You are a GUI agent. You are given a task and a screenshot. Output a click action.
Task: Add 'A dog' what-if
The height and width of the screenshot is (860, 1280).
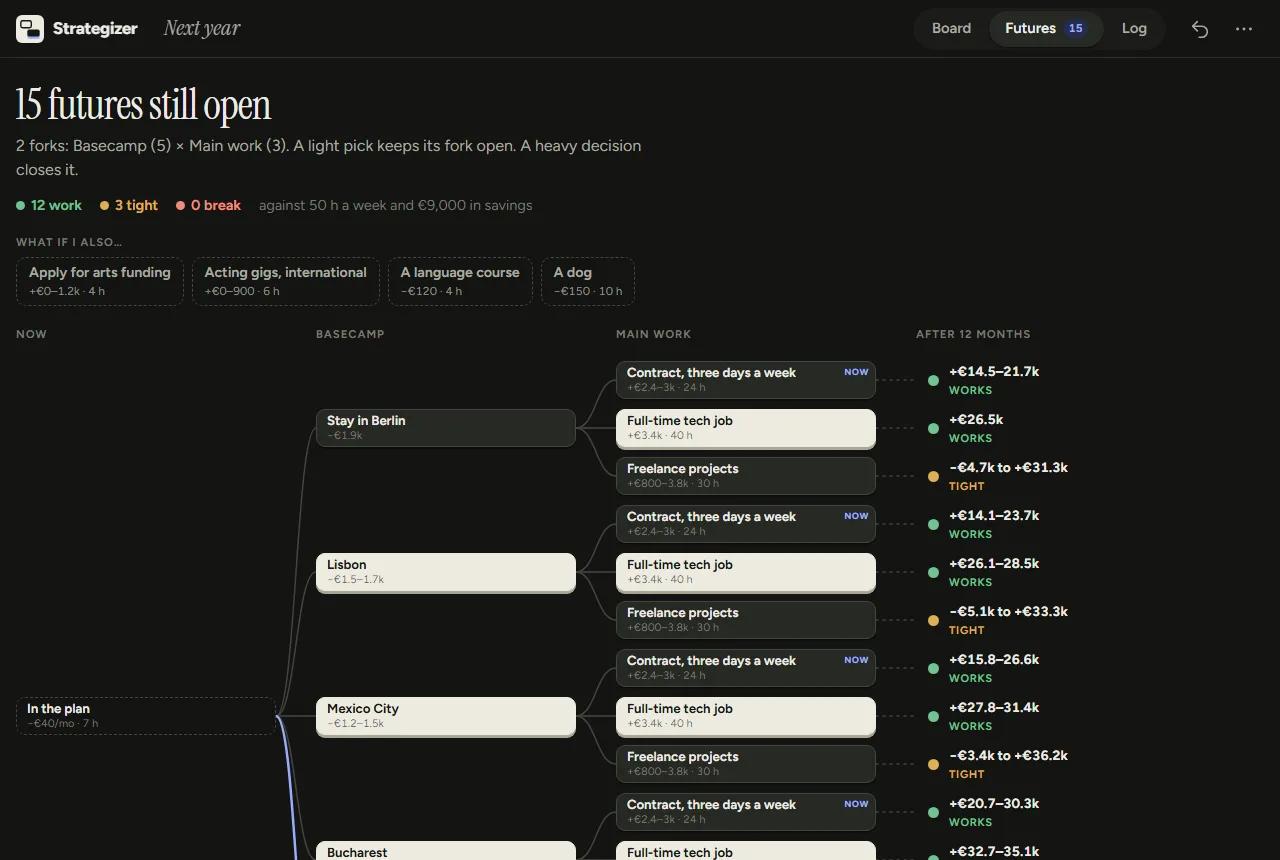[x=588, y=281]
